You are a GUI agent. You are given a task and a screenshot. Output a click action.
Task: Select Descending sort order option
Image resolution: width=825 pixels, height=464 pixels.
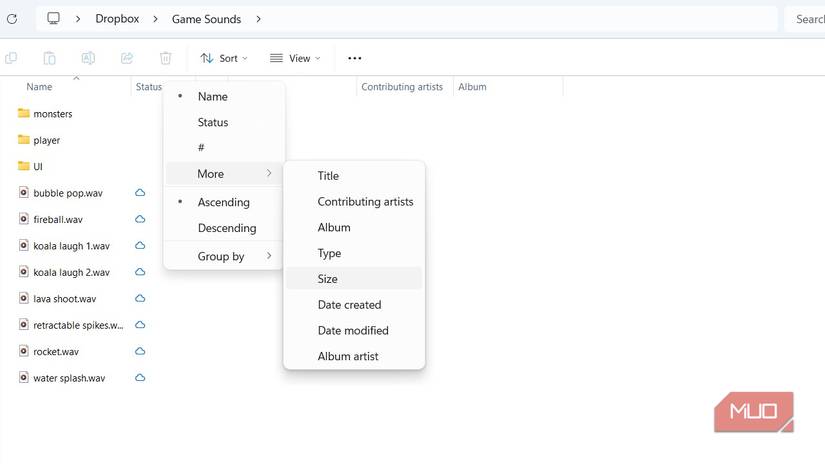click(224, 228)
